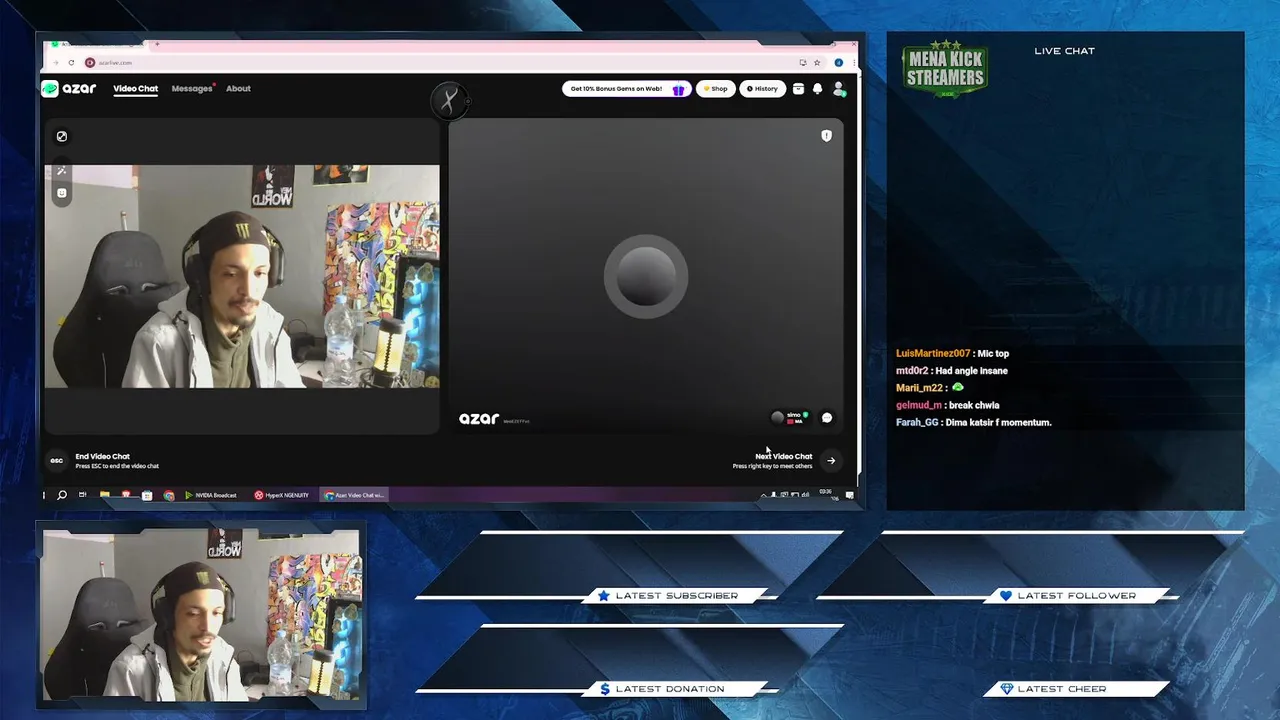Open Task View in the taskbar

tap(82, 495)
